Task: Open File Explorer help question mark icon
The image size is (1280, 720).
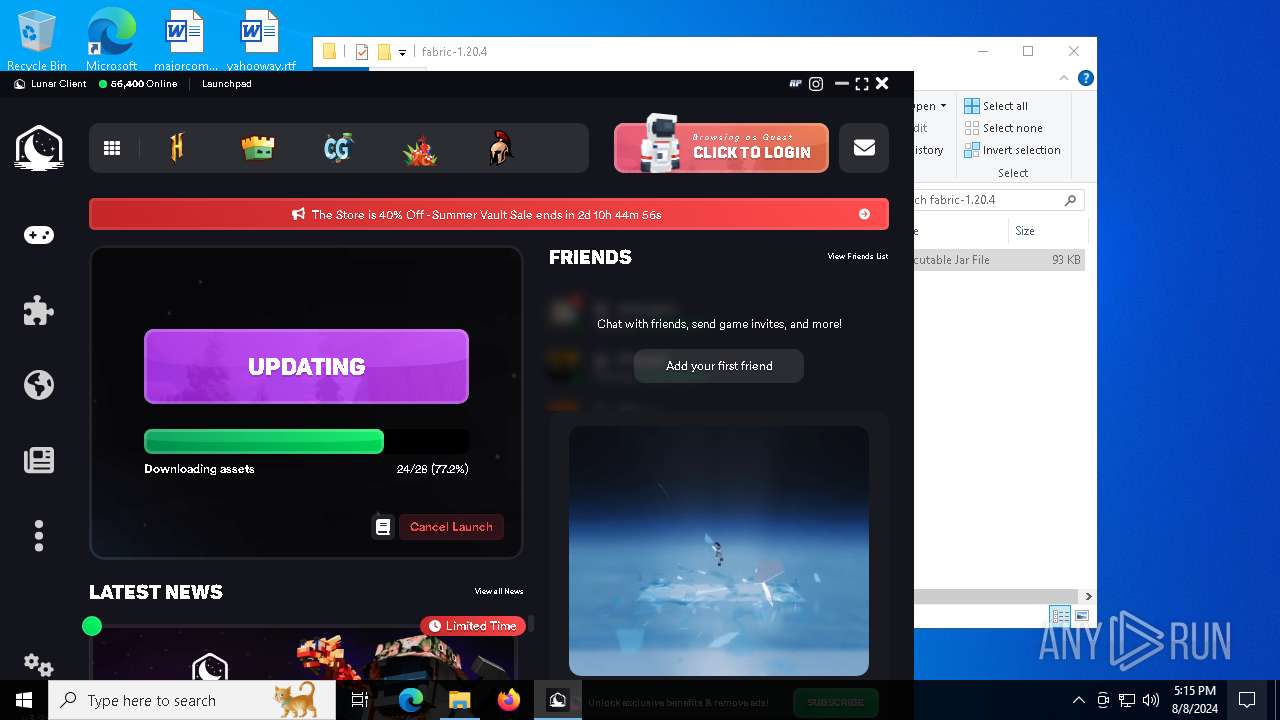Action: pos(1085,78)
